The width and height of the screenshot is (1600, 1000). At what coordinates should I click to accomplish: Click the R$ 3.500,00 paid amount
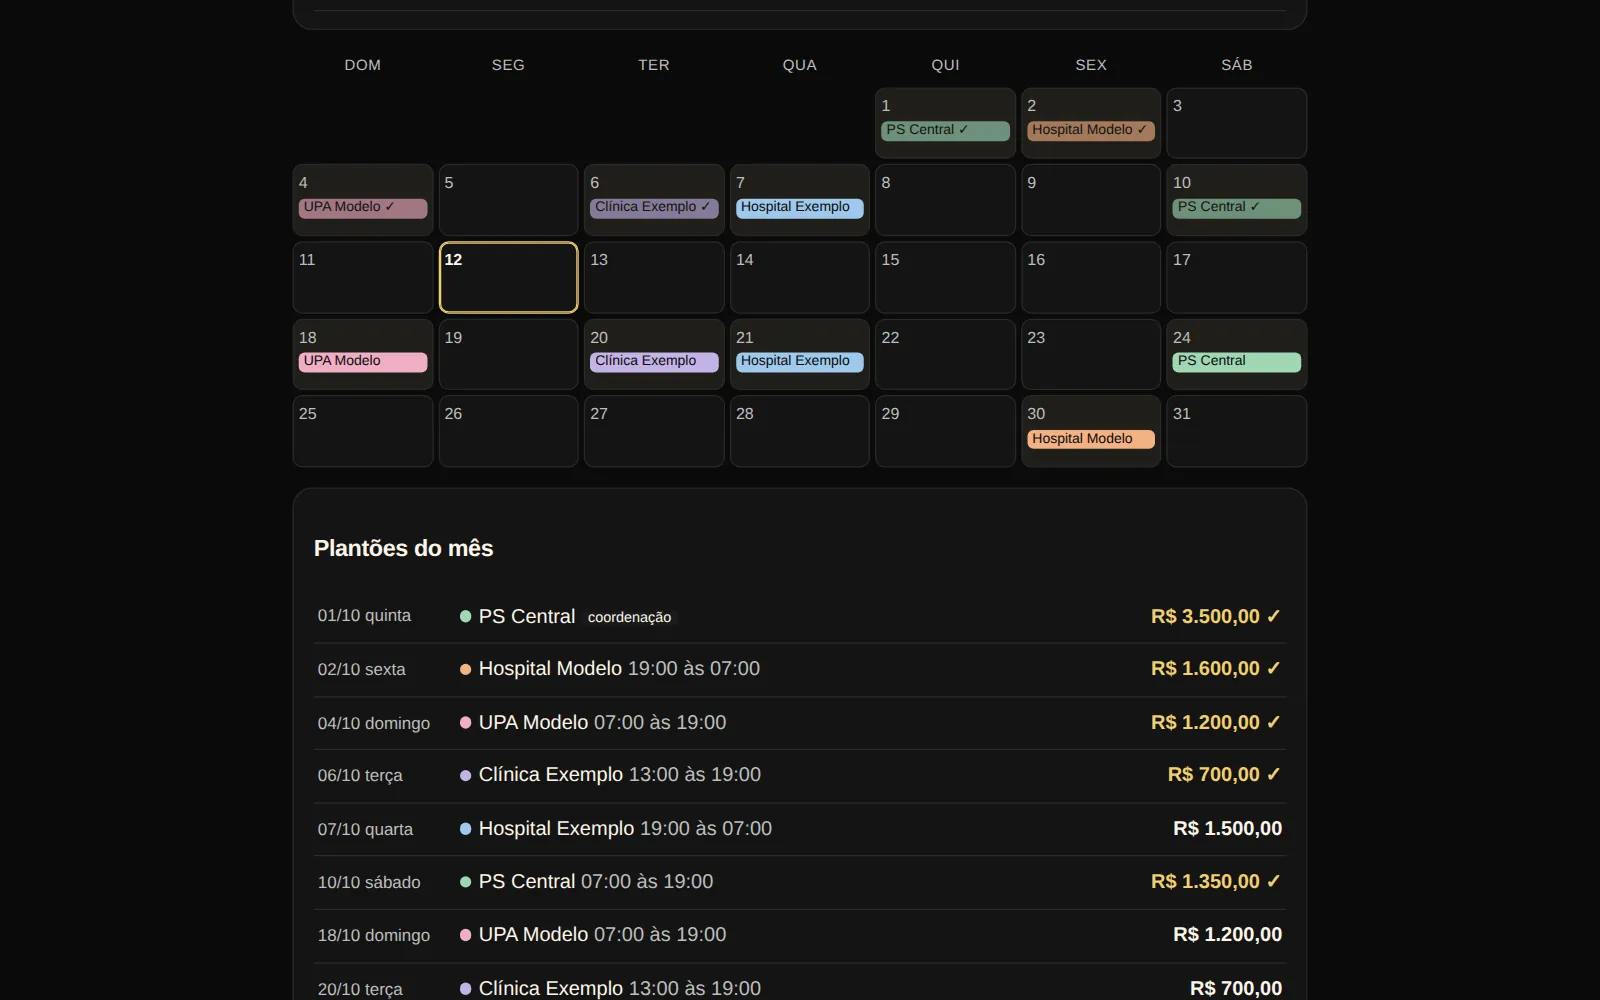tap(1216, 616)
